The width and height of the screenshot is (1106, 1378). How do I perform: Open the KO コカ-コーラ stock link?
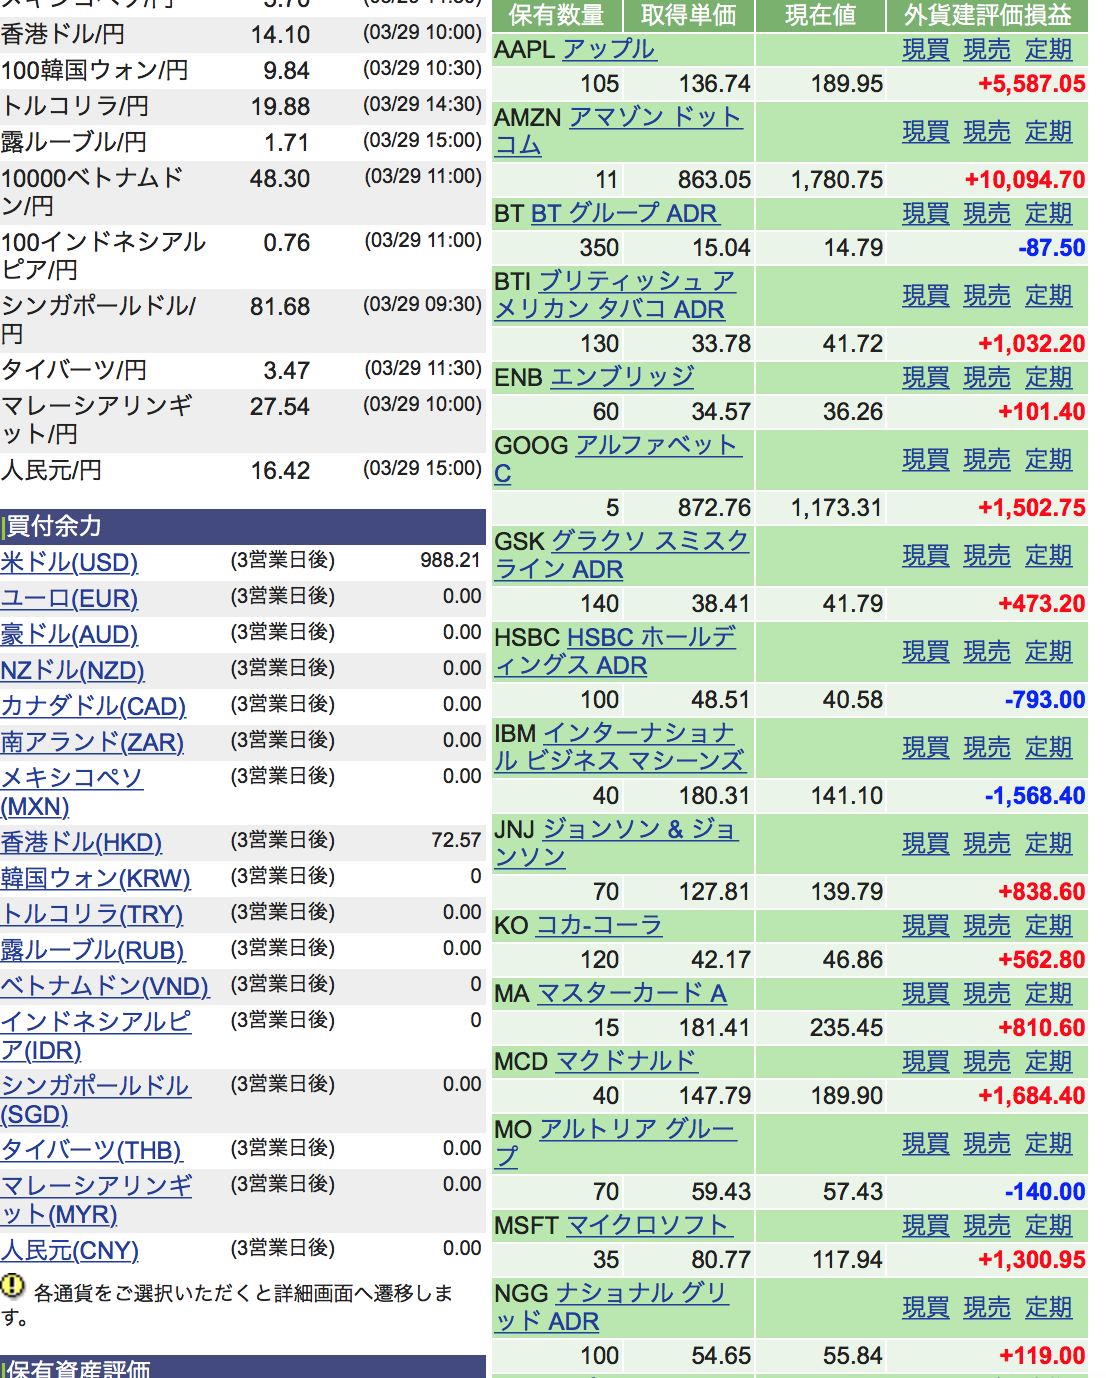coord(599,925)
